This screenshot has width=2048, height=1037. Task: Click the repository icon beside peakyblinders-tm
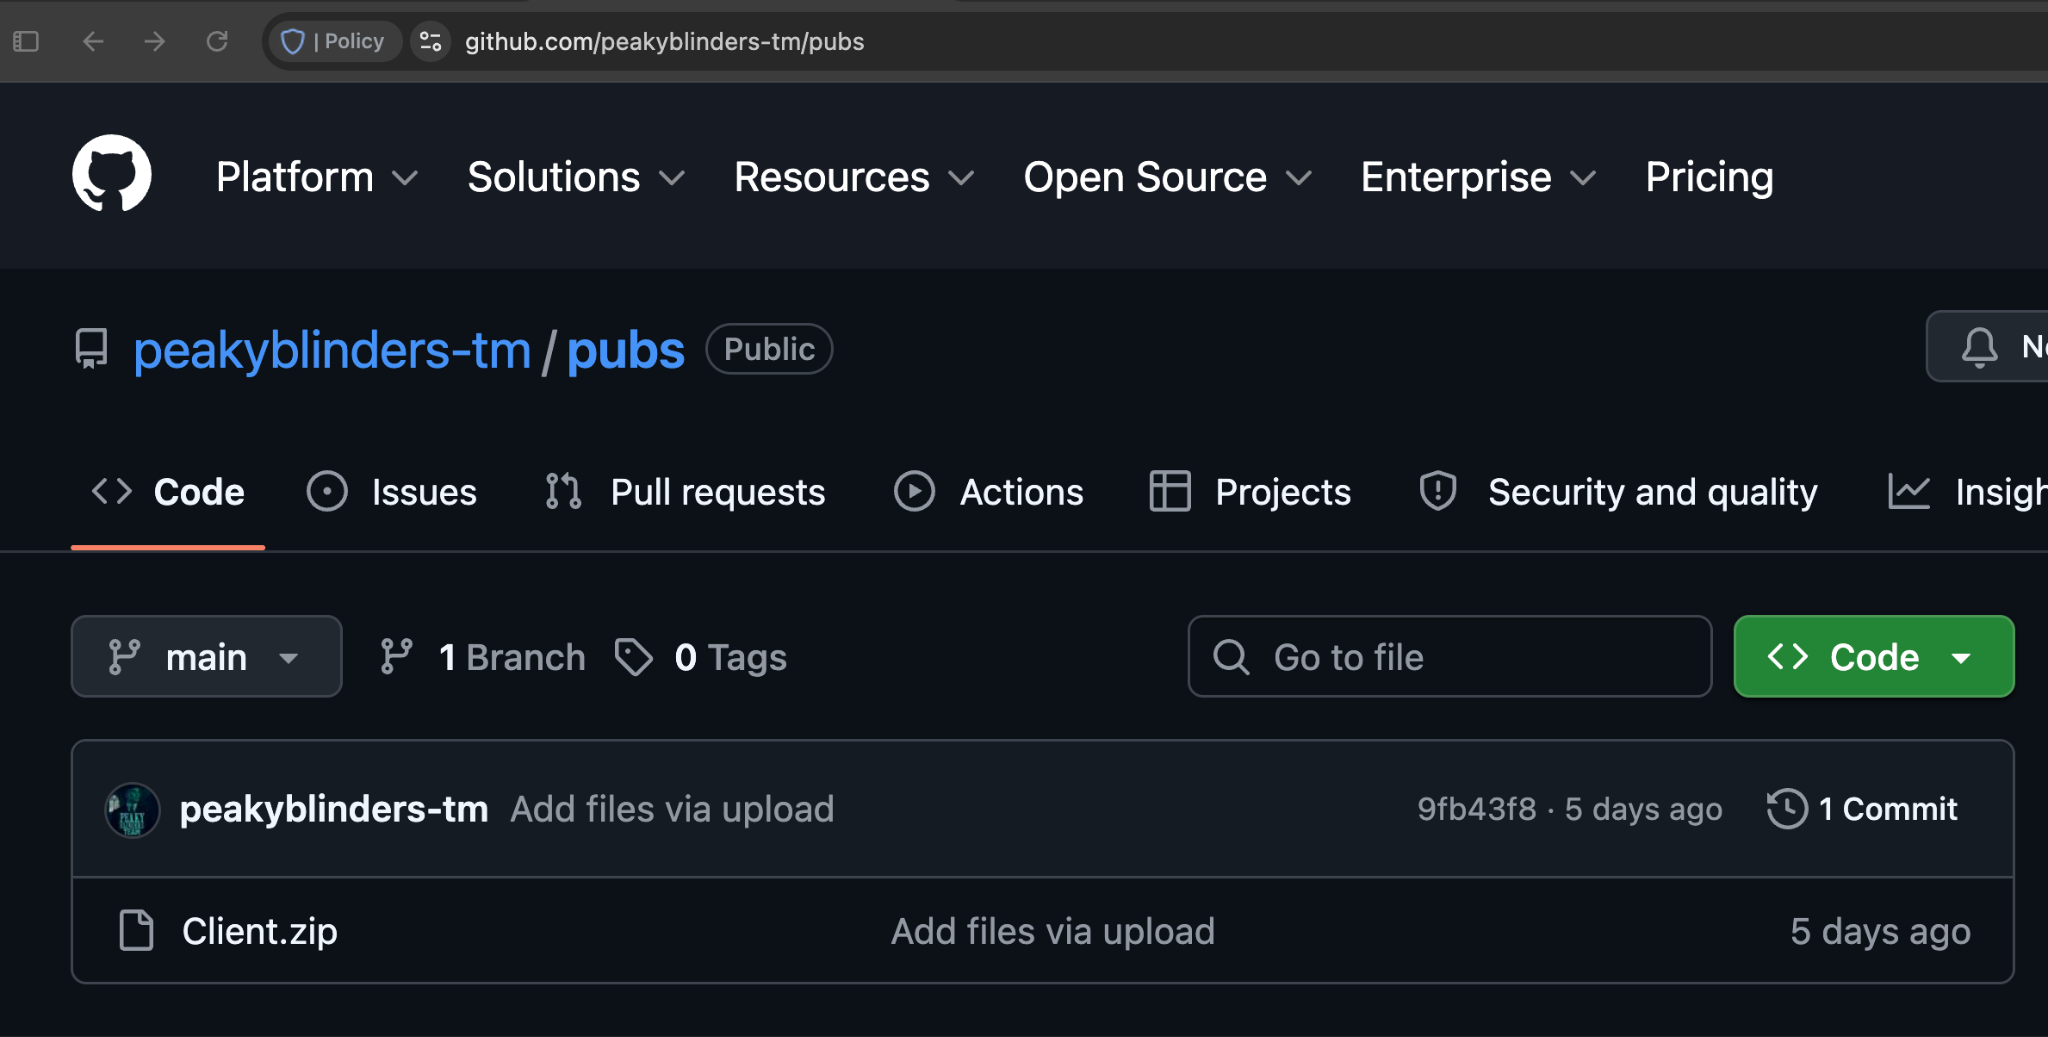[91, 349]
